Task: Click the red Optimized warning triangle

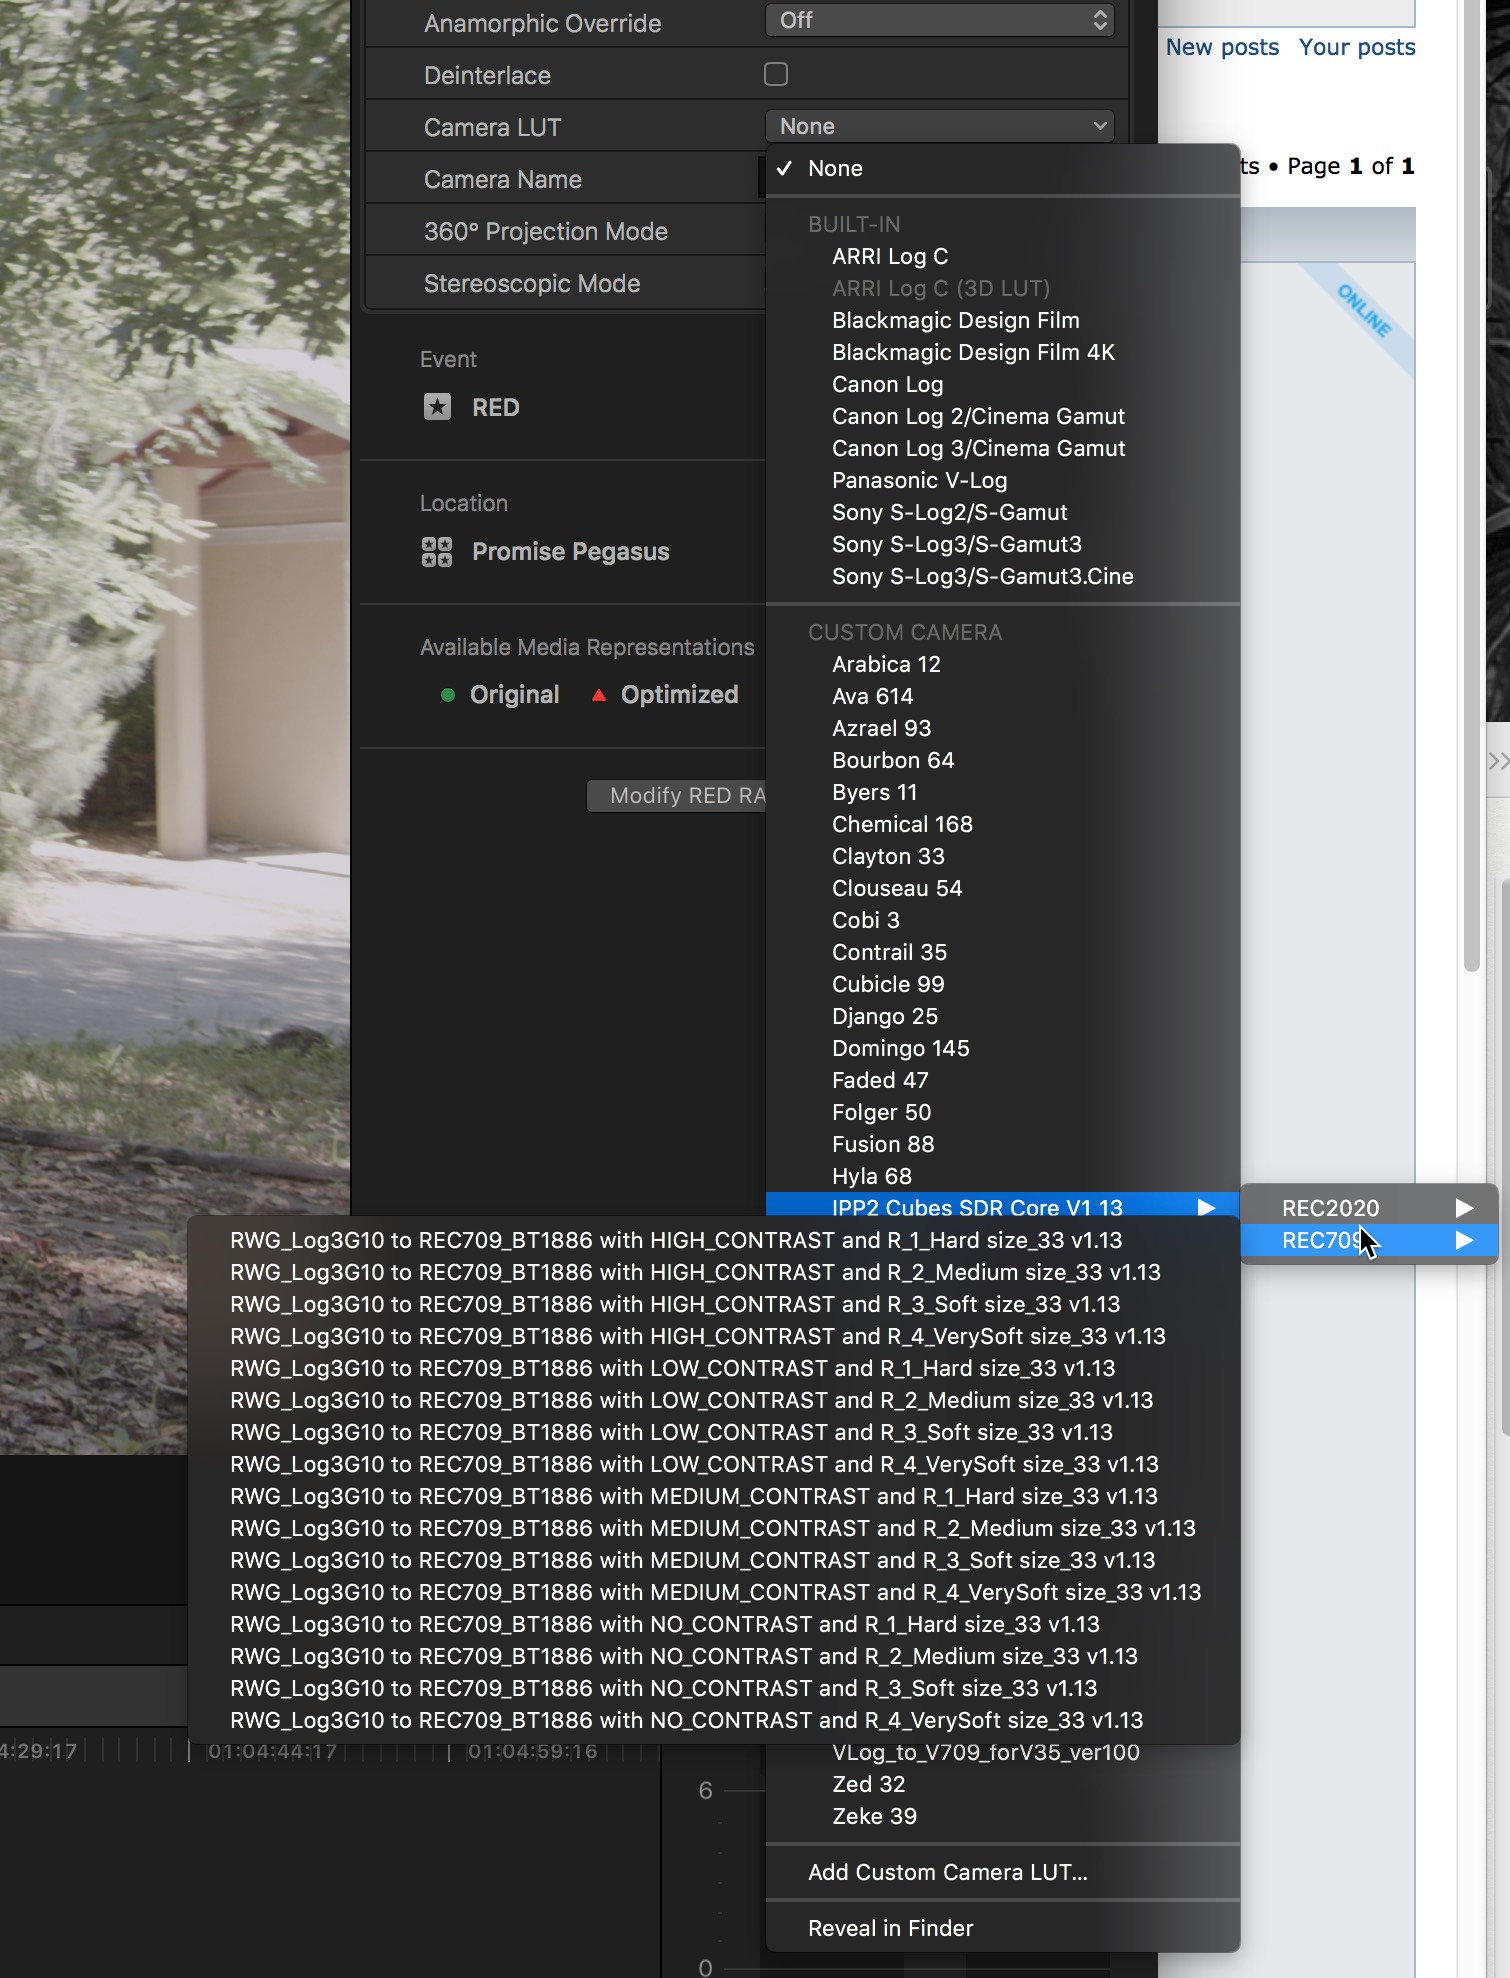Action: pyautogui.click(x=599, y=695)
